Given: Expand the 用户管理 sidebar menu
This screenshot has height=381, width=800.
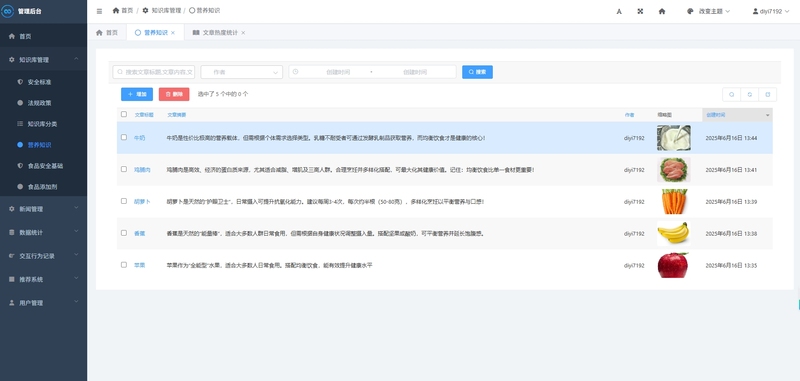Looking at the screenshot, I should tap(43, 302).
